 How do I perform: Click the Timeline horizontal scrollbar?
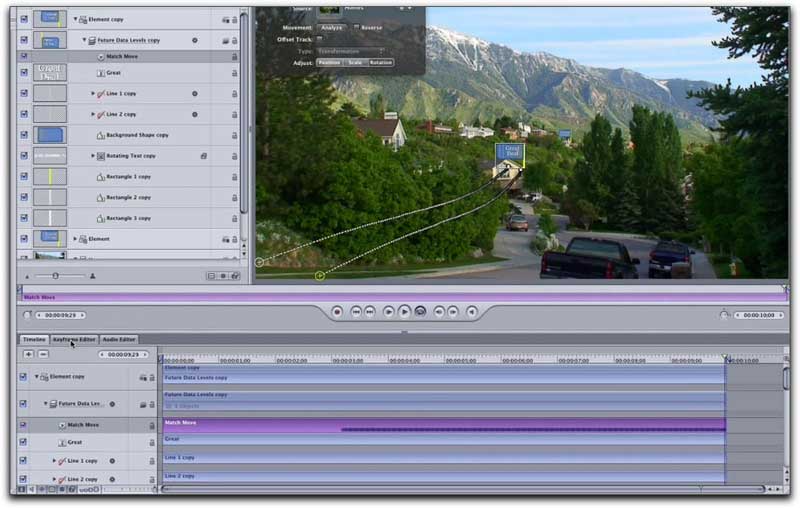[463, 490]
